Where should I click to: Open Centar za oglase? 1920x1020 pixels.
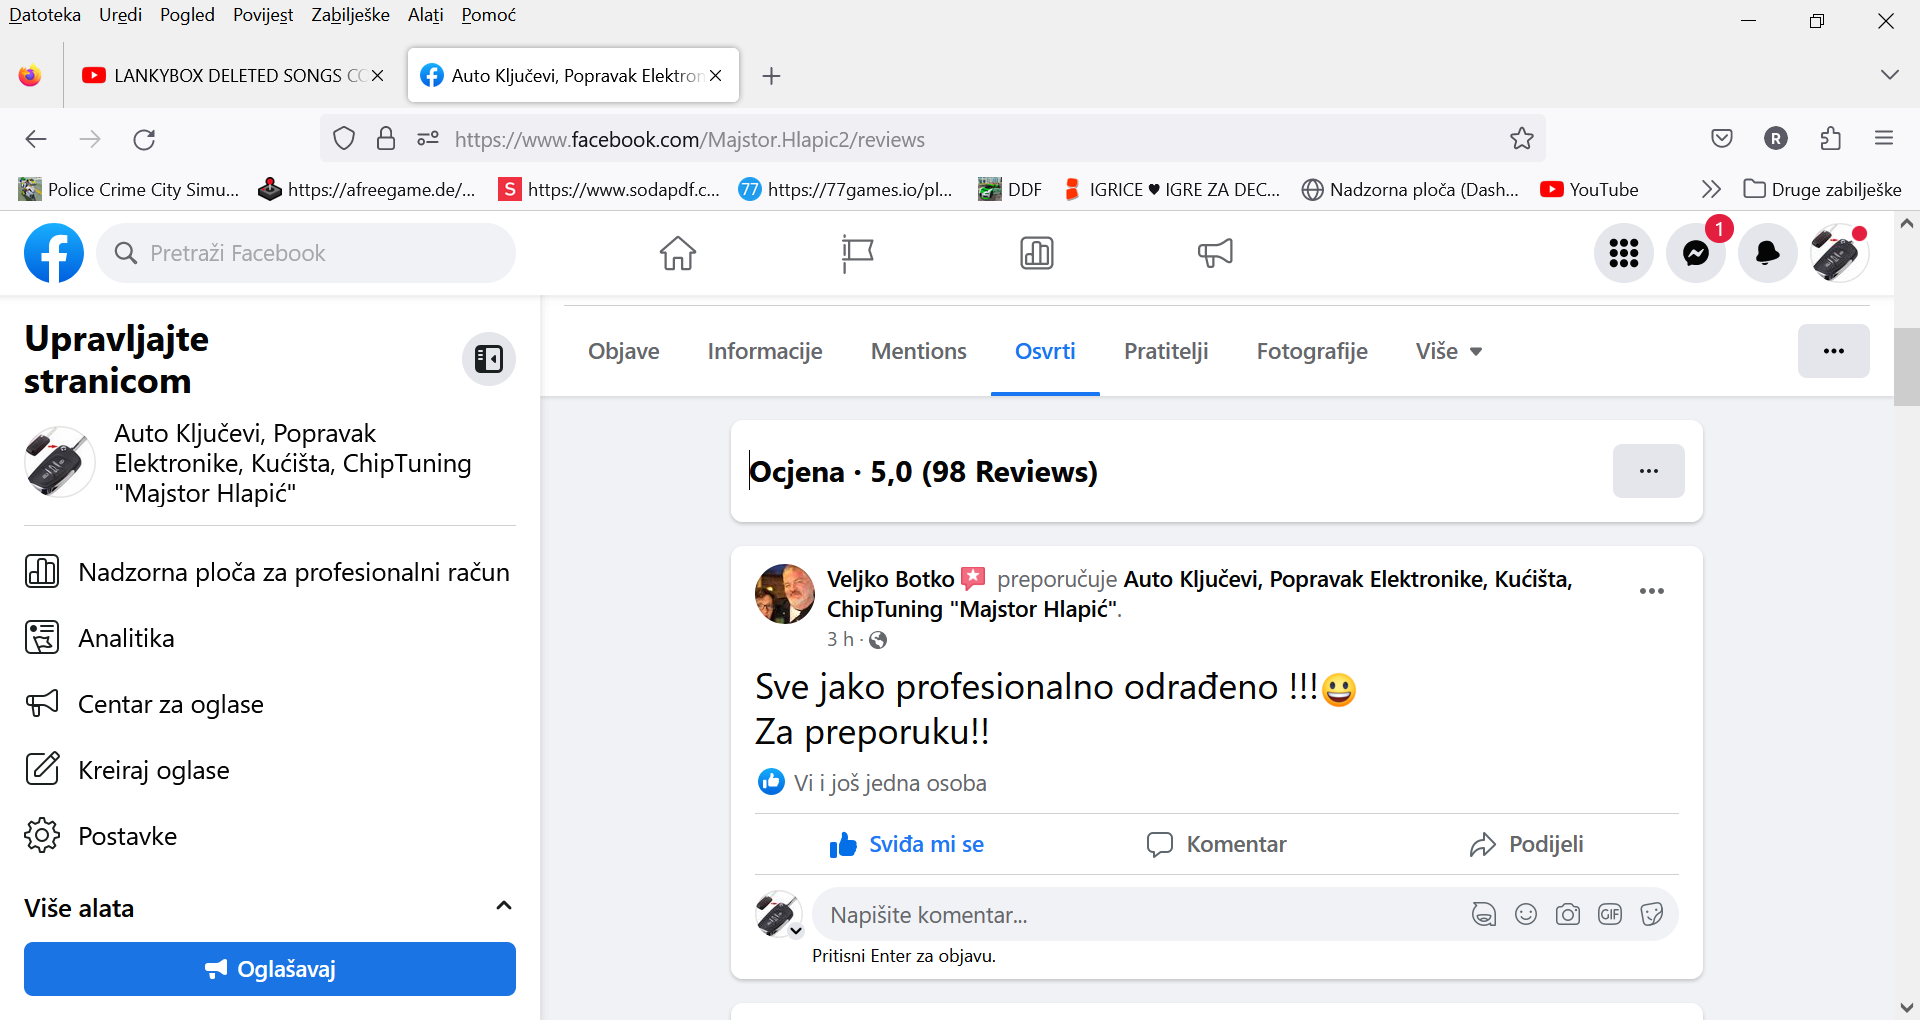point(268,704)
